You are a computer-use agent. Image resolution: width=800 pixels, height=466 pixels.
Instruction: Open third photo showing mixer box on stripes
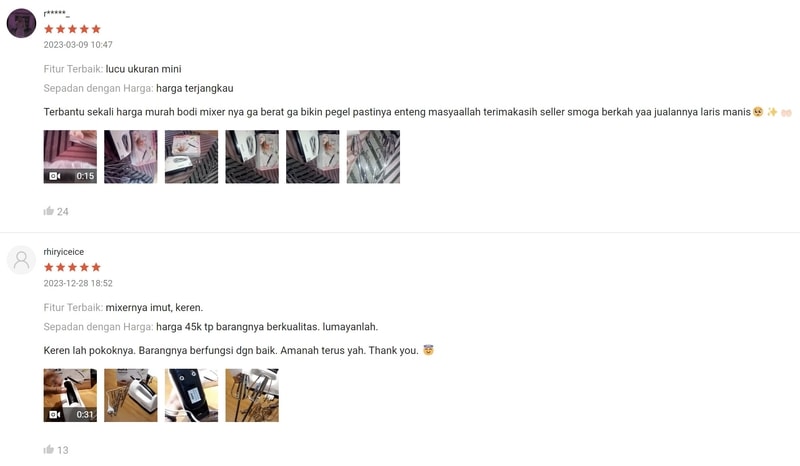[x=191, y=157]
